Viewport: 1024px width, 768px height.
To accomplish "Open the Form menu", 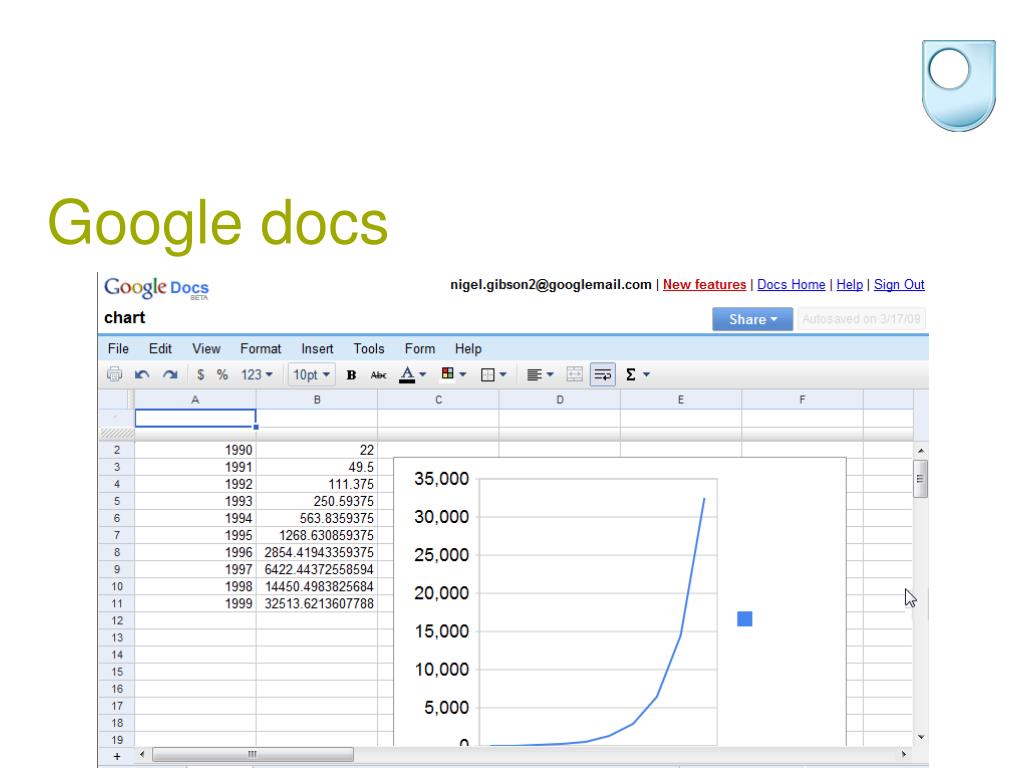I will 419,349.
